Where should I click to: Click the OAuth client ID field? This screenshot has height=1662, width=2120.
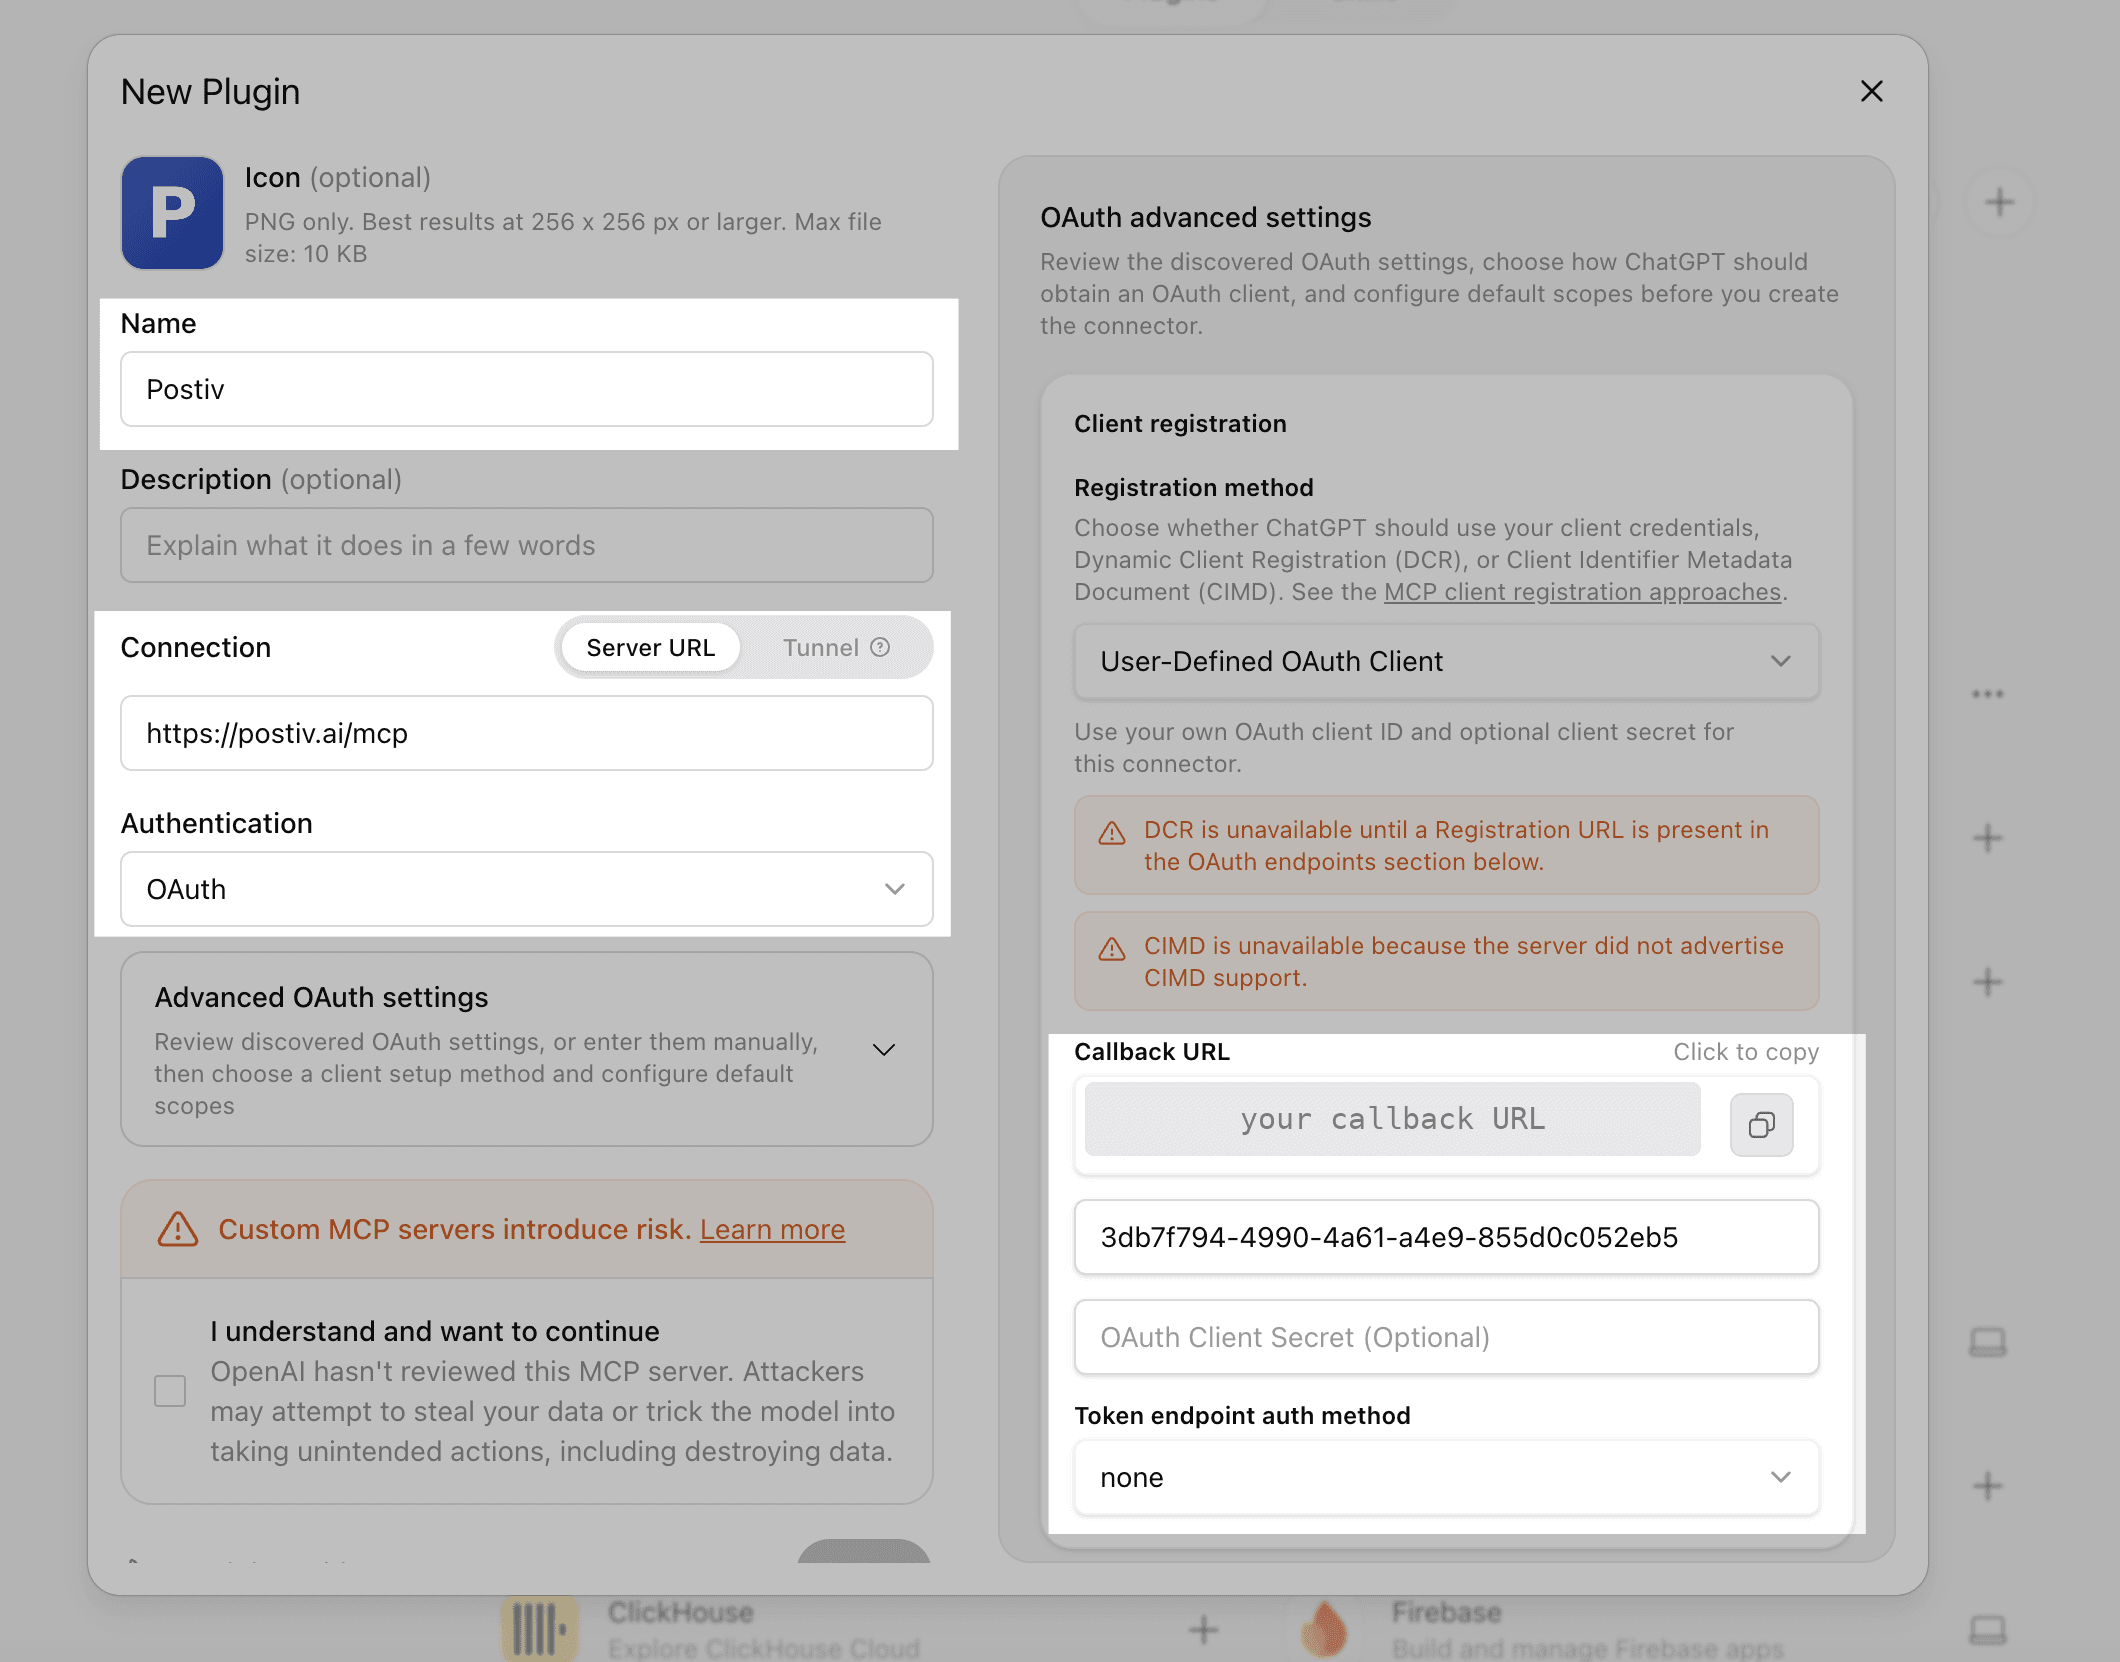click(x=1446, y=1237)
